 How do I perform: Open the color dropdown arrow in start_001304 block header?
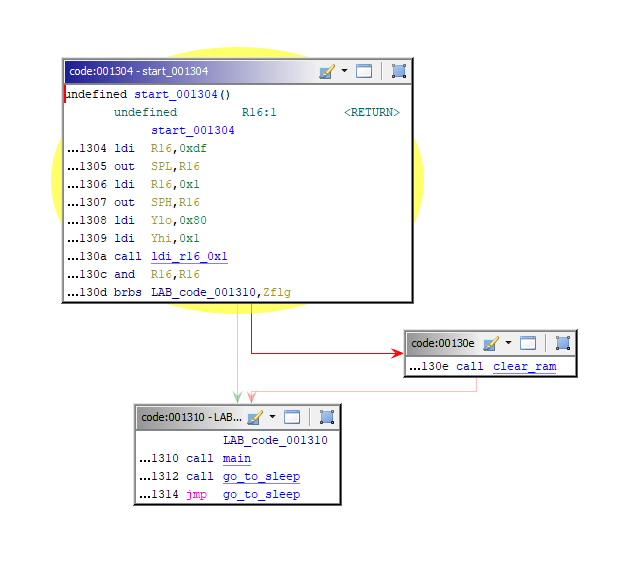pos(344,71)
